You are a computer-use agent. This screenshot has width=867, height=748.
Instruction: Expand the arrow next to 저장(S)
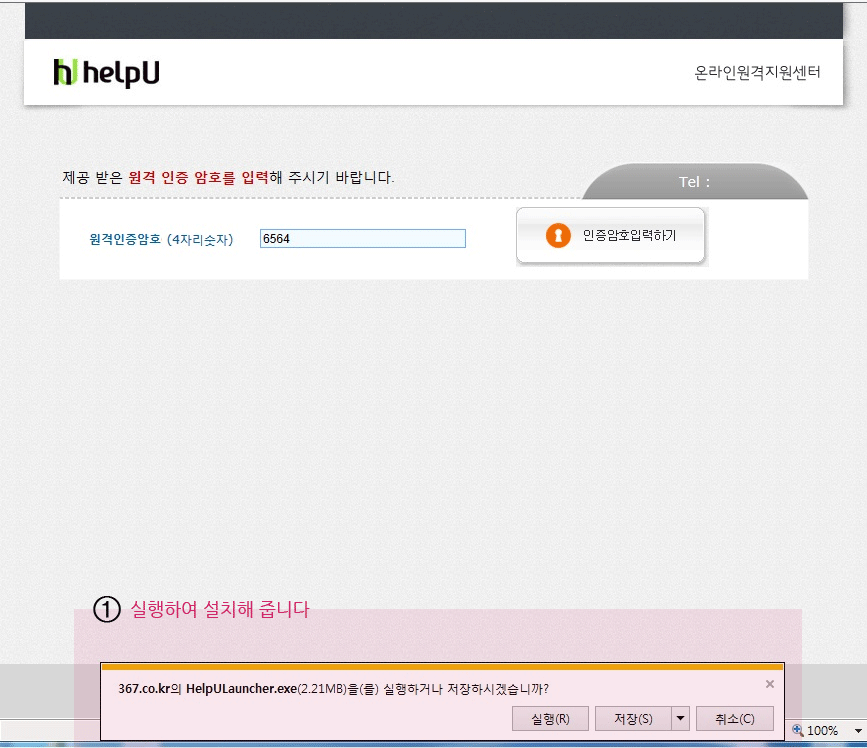681,719
